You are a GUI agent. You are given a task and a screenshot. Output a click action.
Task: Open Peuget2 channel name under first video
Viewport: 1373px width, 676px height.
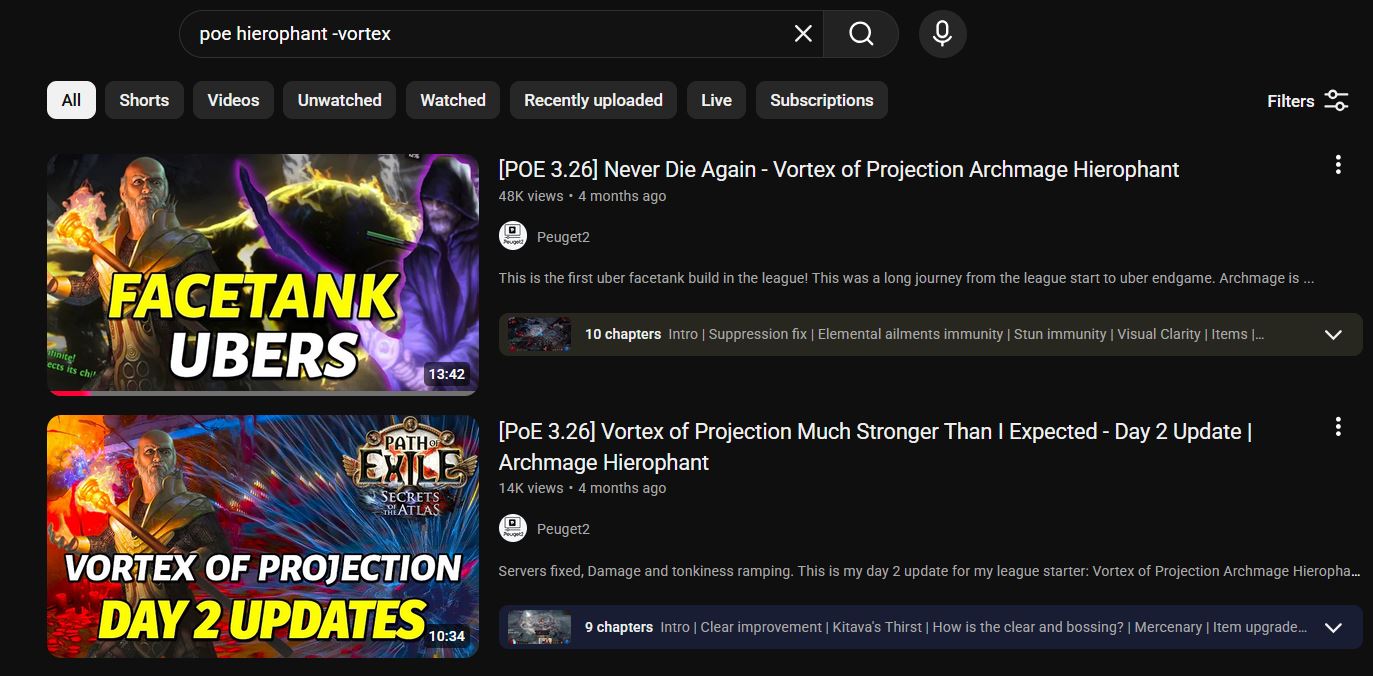pos(563,237)
